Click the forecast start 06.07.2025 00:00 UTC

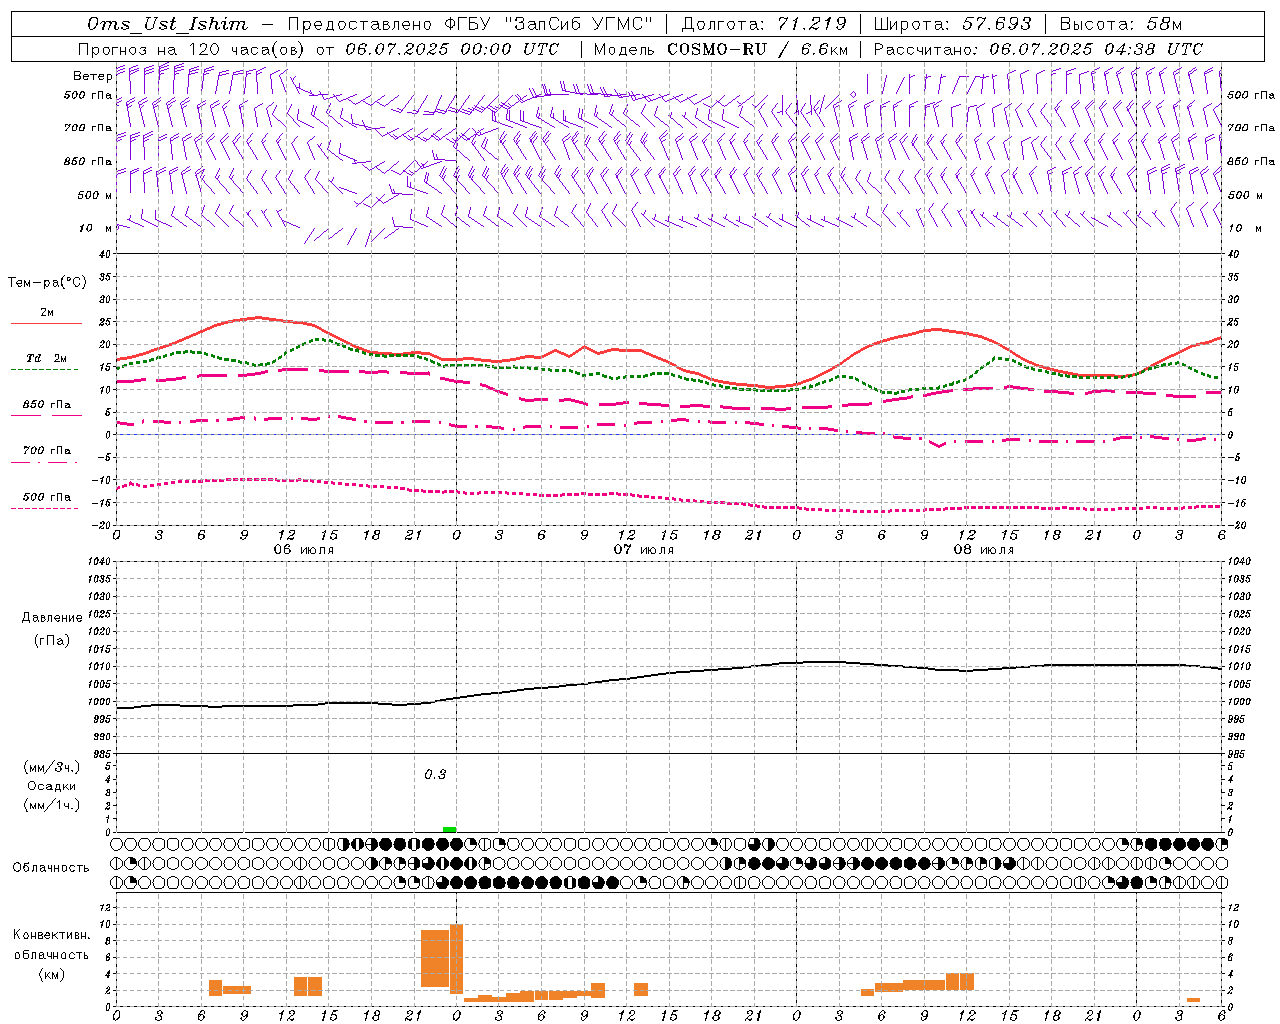452,49
